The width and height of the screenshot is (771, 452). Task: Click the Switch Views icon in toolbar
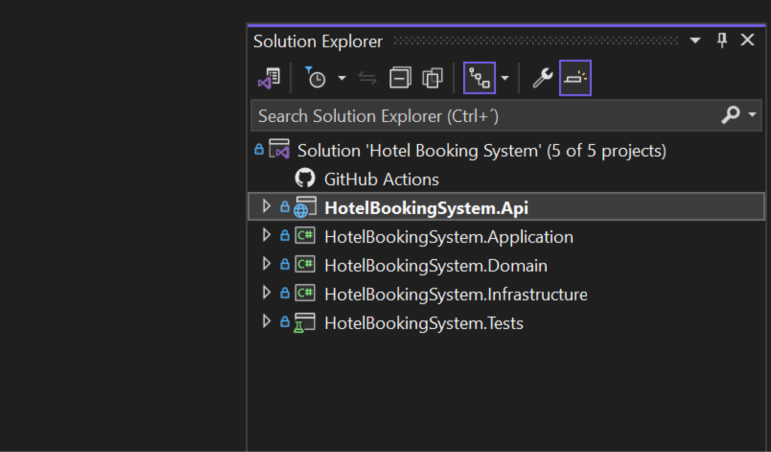coord(268,78)
